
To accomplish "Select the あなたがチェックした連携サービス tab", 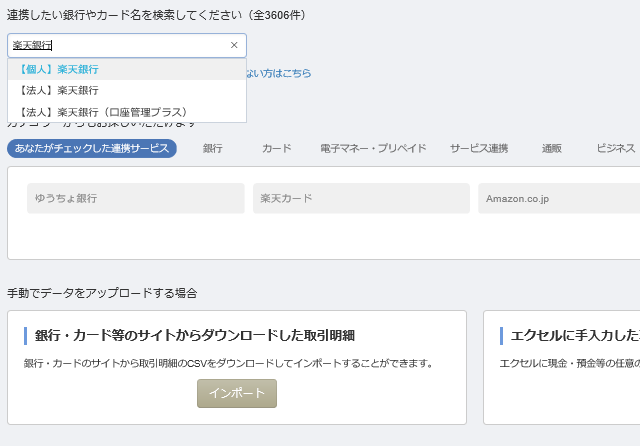I will [x=92, y=148].
